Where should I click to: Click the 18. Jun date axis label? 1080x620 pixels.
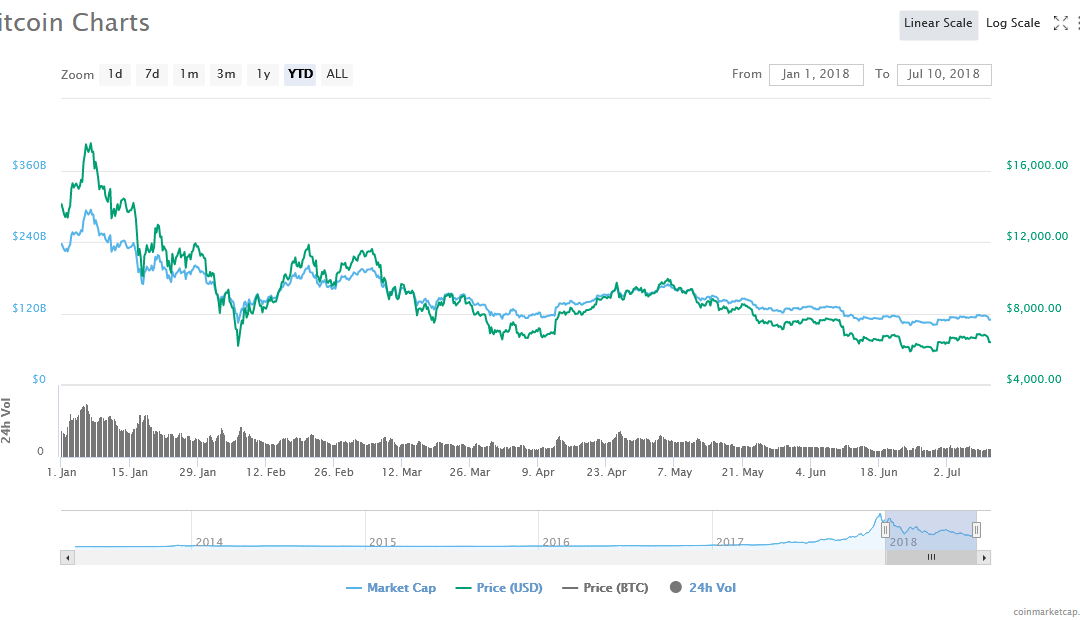pyautogui.click(x=879, y=473)
